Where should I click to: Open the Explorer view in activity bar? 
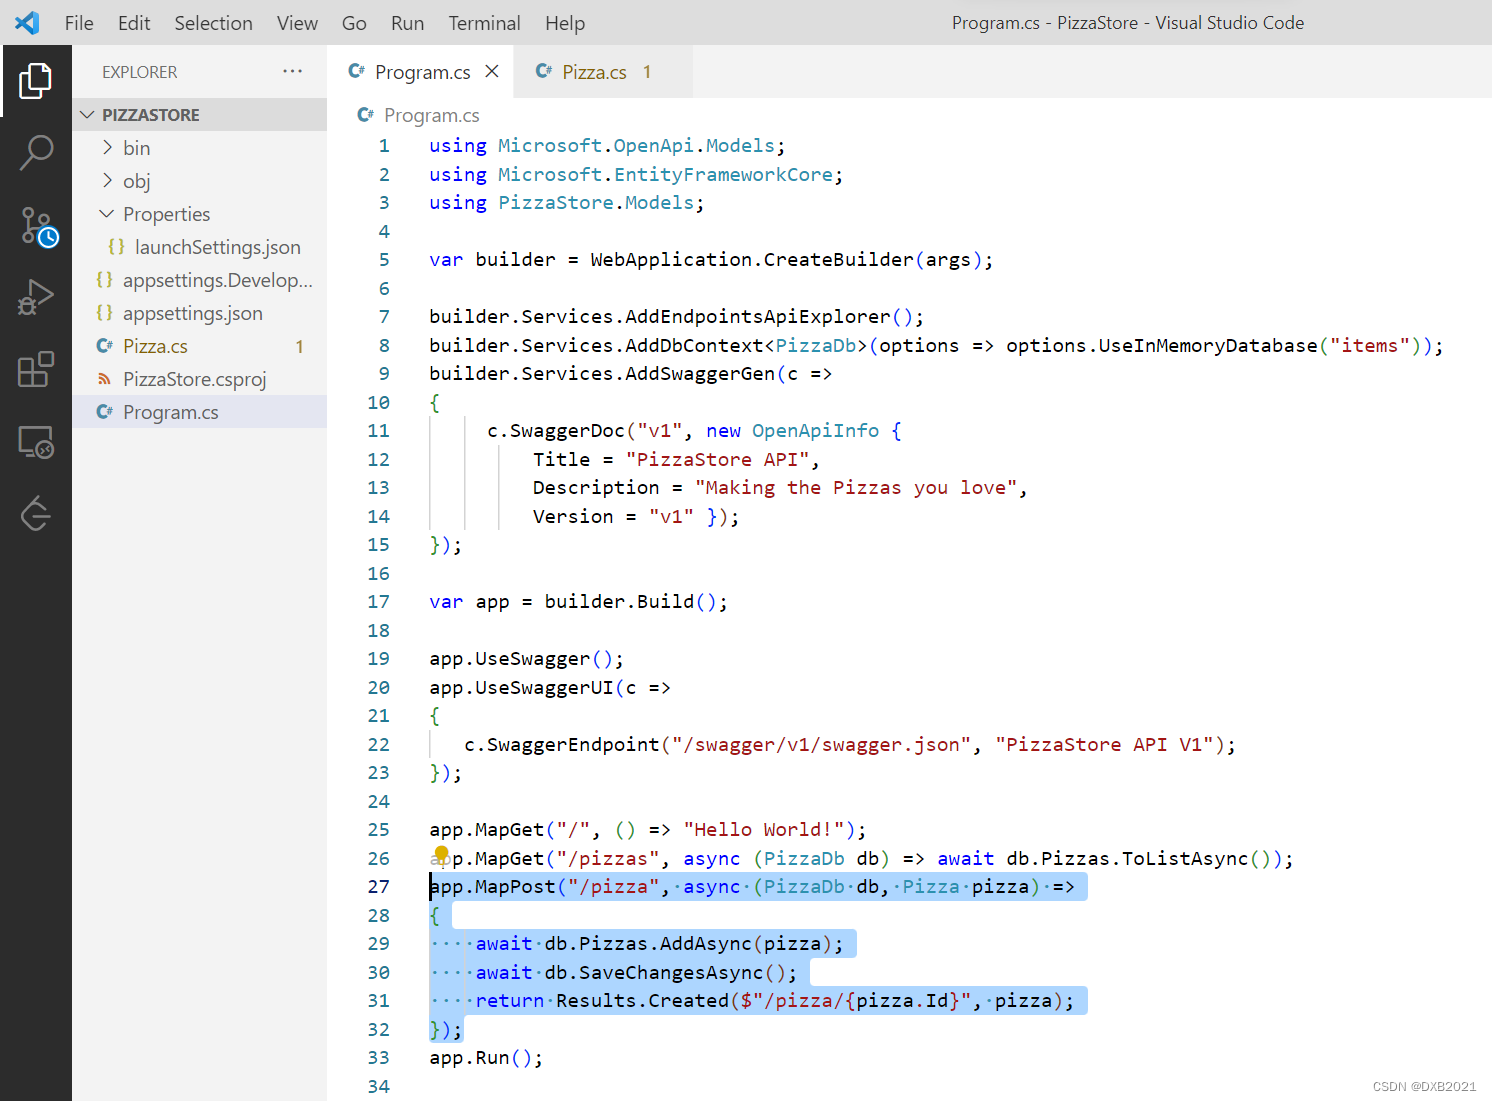pos(35,81)
